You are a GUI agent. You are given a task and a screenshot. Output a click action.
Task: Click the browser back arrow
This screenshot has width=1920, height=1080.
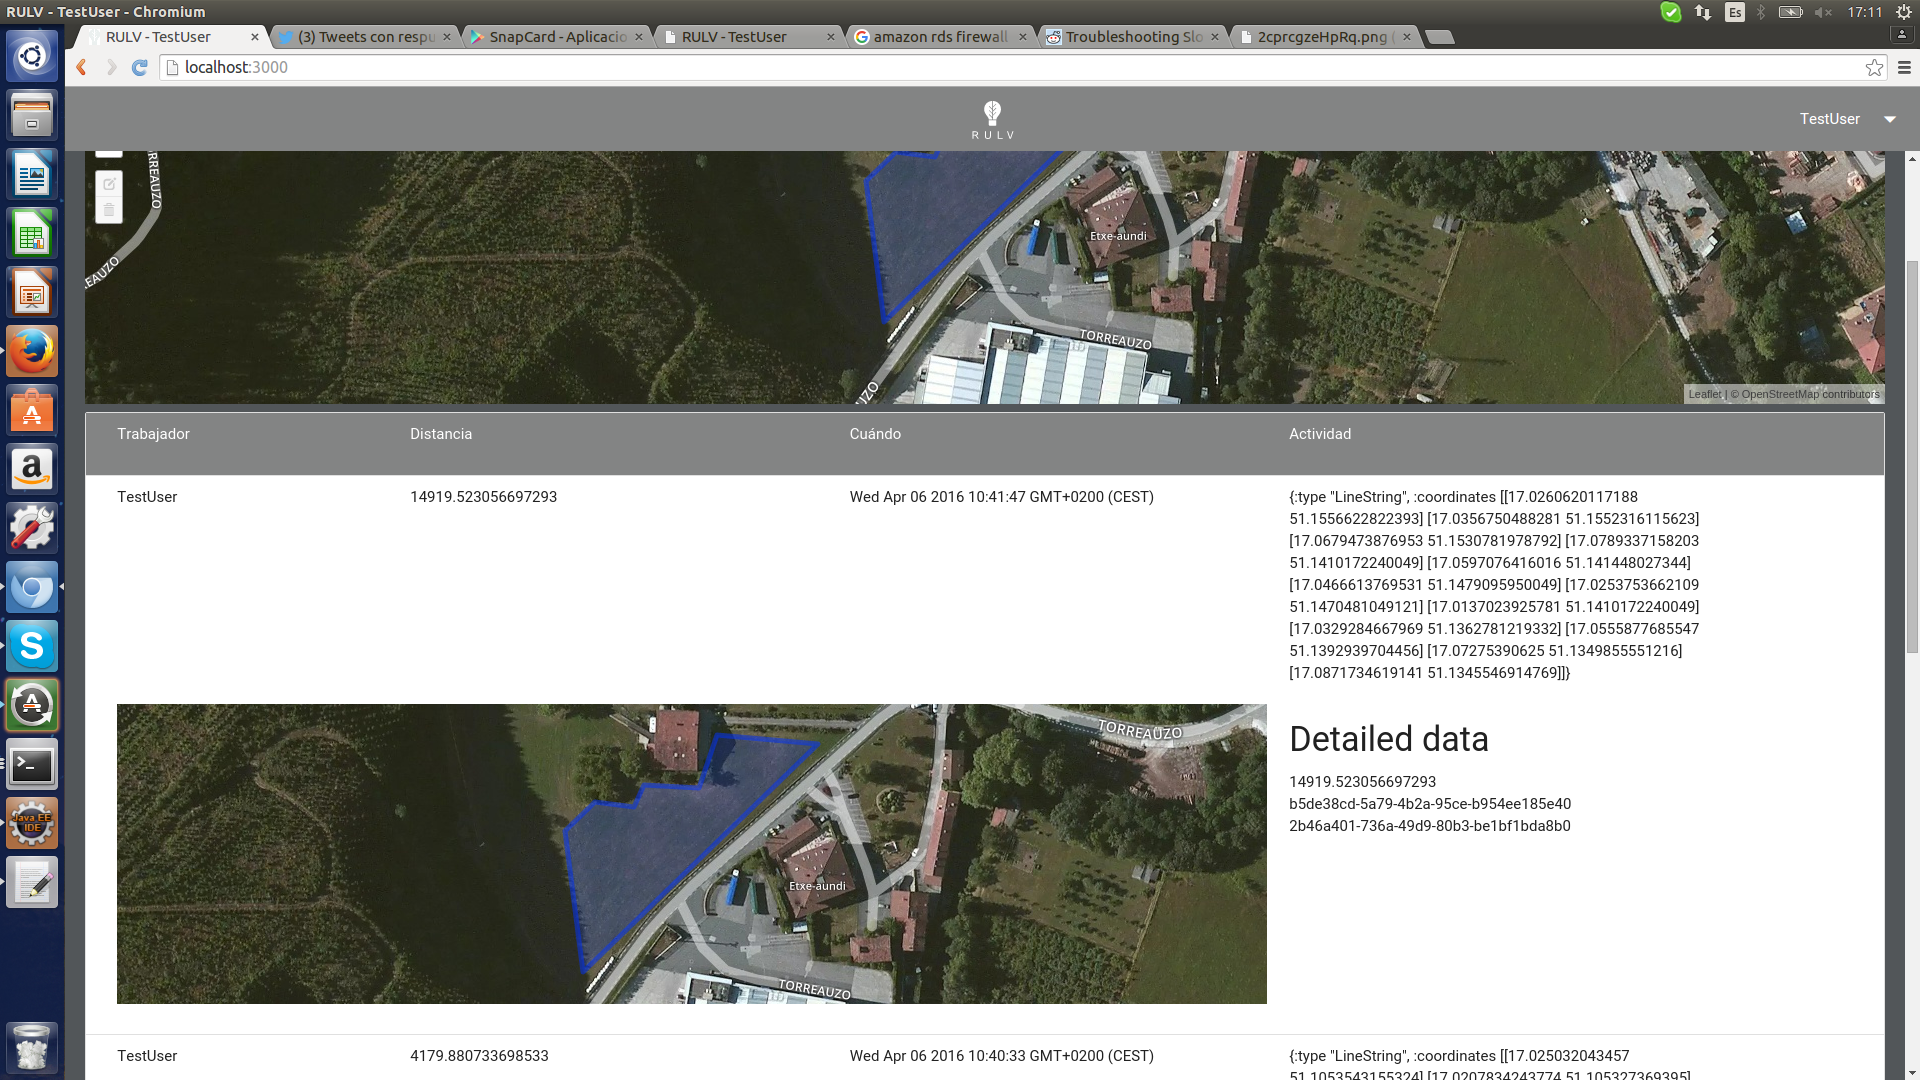coord(82,67)
